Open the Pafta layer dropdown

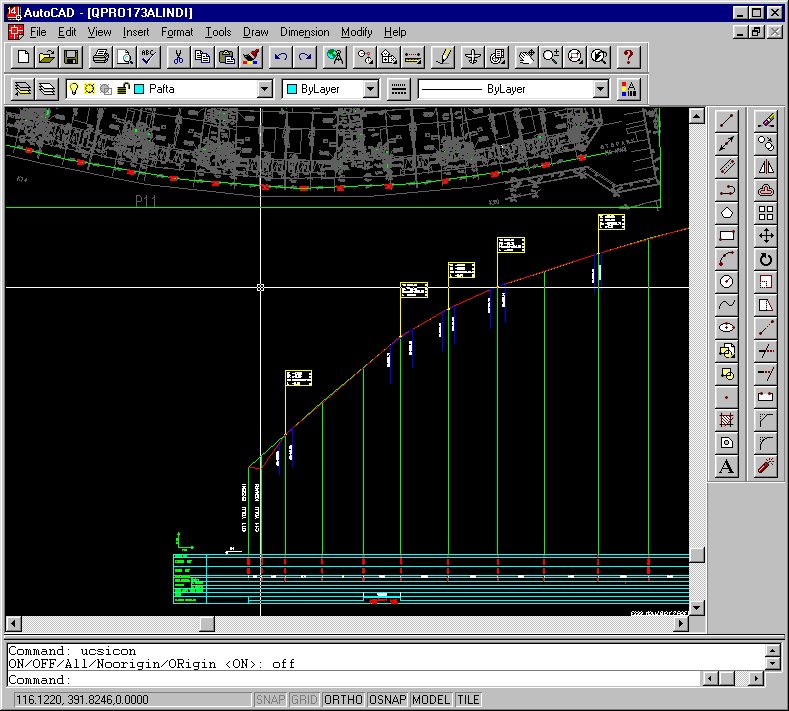[x=264, y=89]
